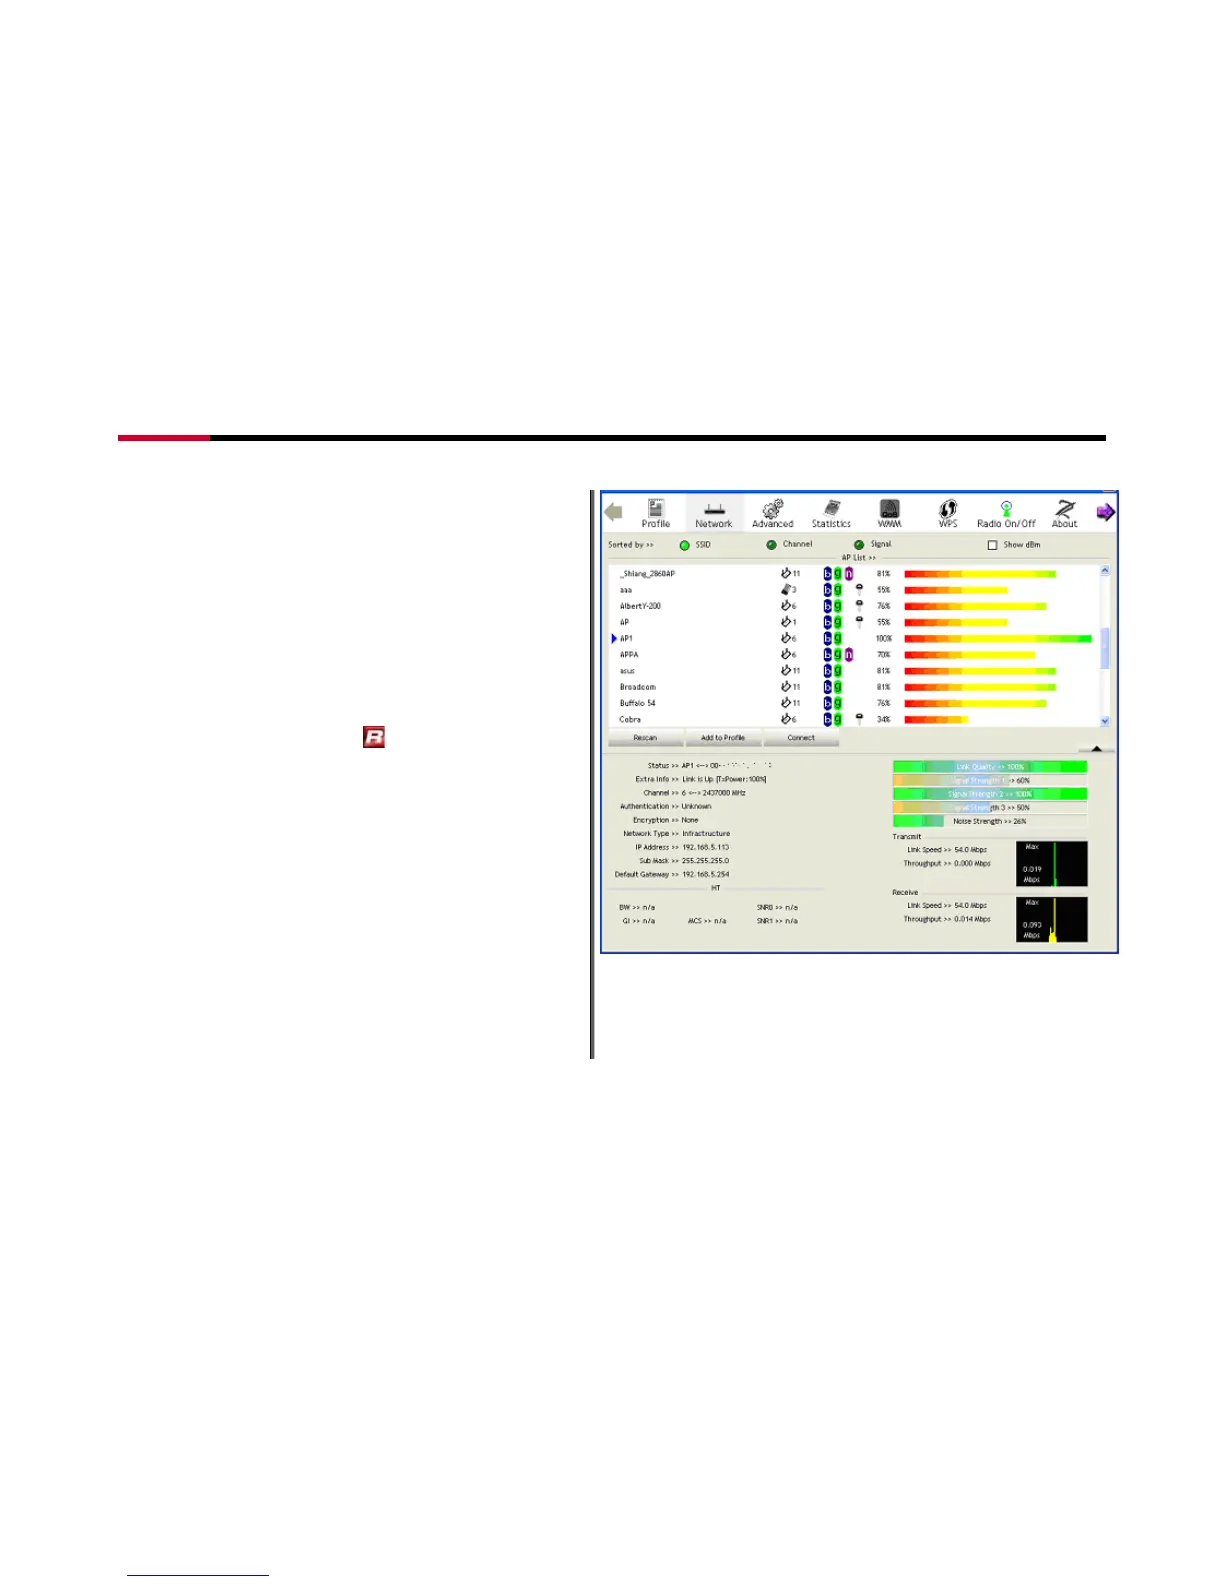This screenshot has width=1224, height=1584.
Task: Click the Rescan button
Action: [x=645, y=738]
